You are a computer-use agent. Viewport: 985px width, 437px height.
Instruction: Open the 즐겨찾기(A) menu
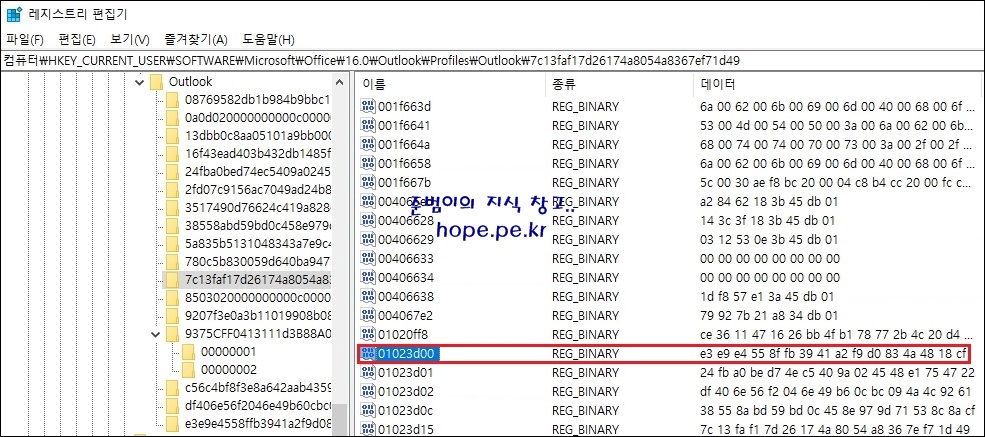[x=195, y=40]
